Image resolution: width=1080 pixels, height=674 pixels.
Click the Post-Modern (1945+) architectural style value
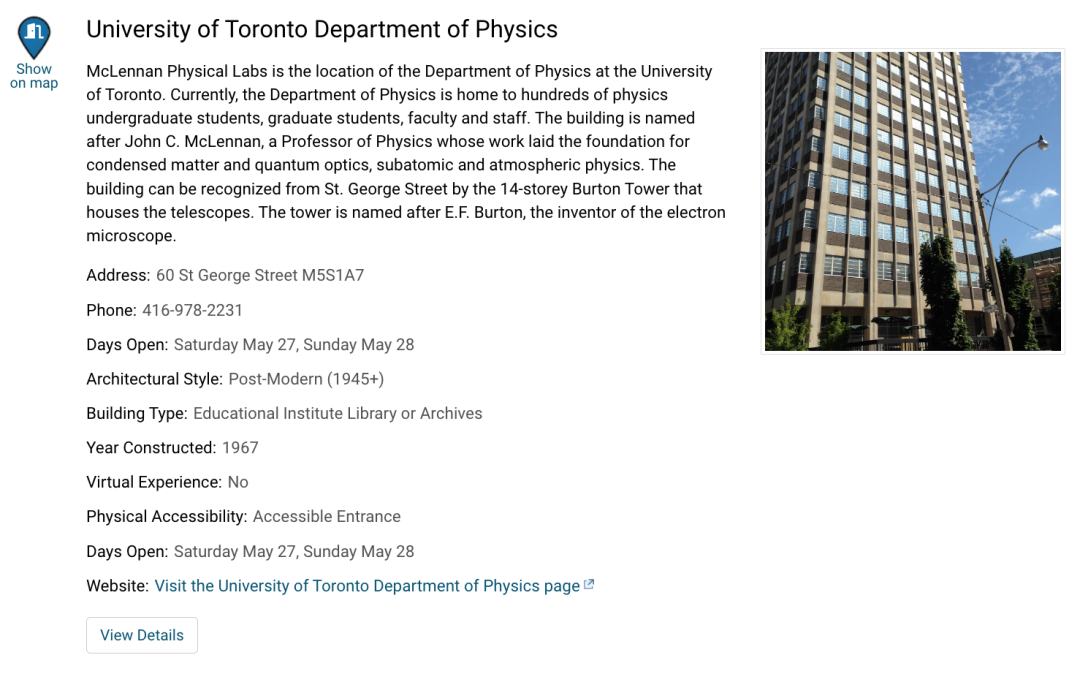tap(306, 379)
